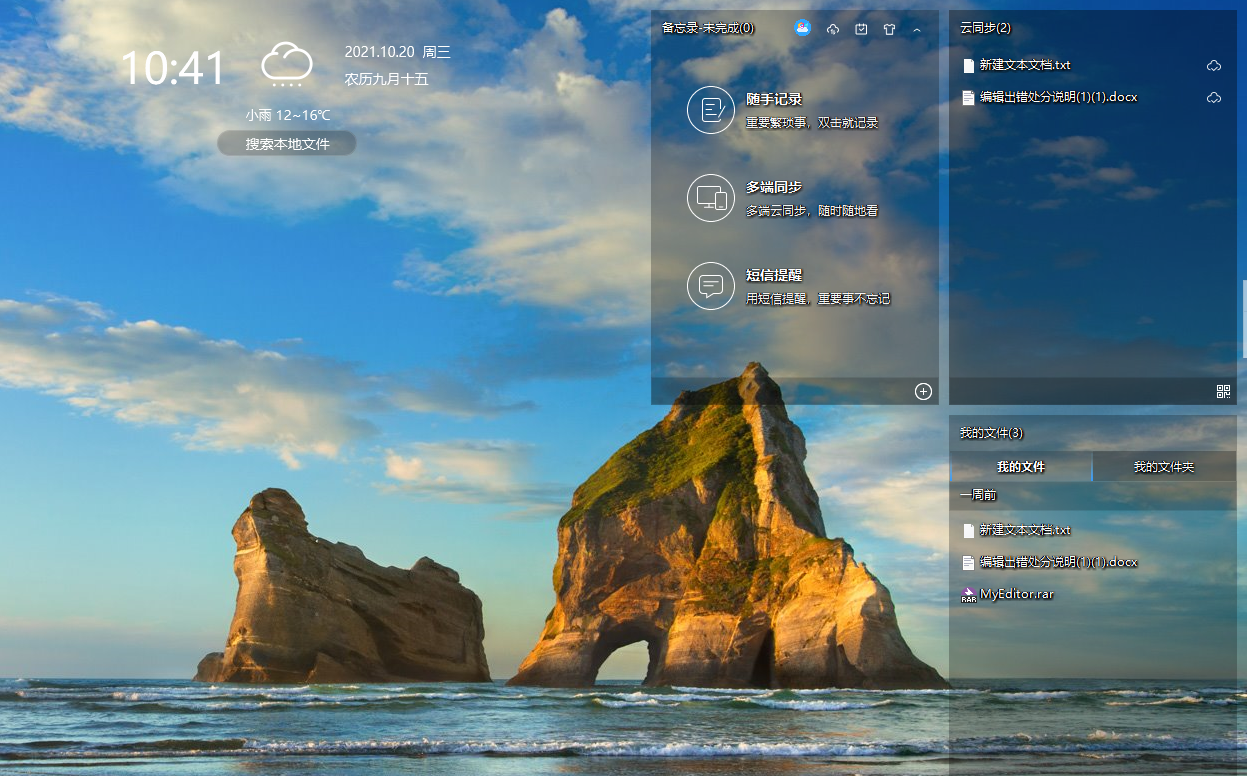Click the 10:41 clock display

(174, 68)
